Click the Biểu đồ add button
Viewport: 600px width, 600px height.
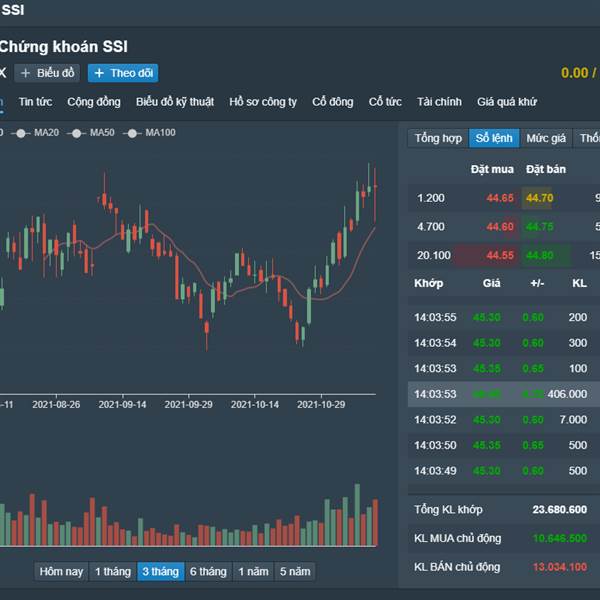[x=47, y=73]
